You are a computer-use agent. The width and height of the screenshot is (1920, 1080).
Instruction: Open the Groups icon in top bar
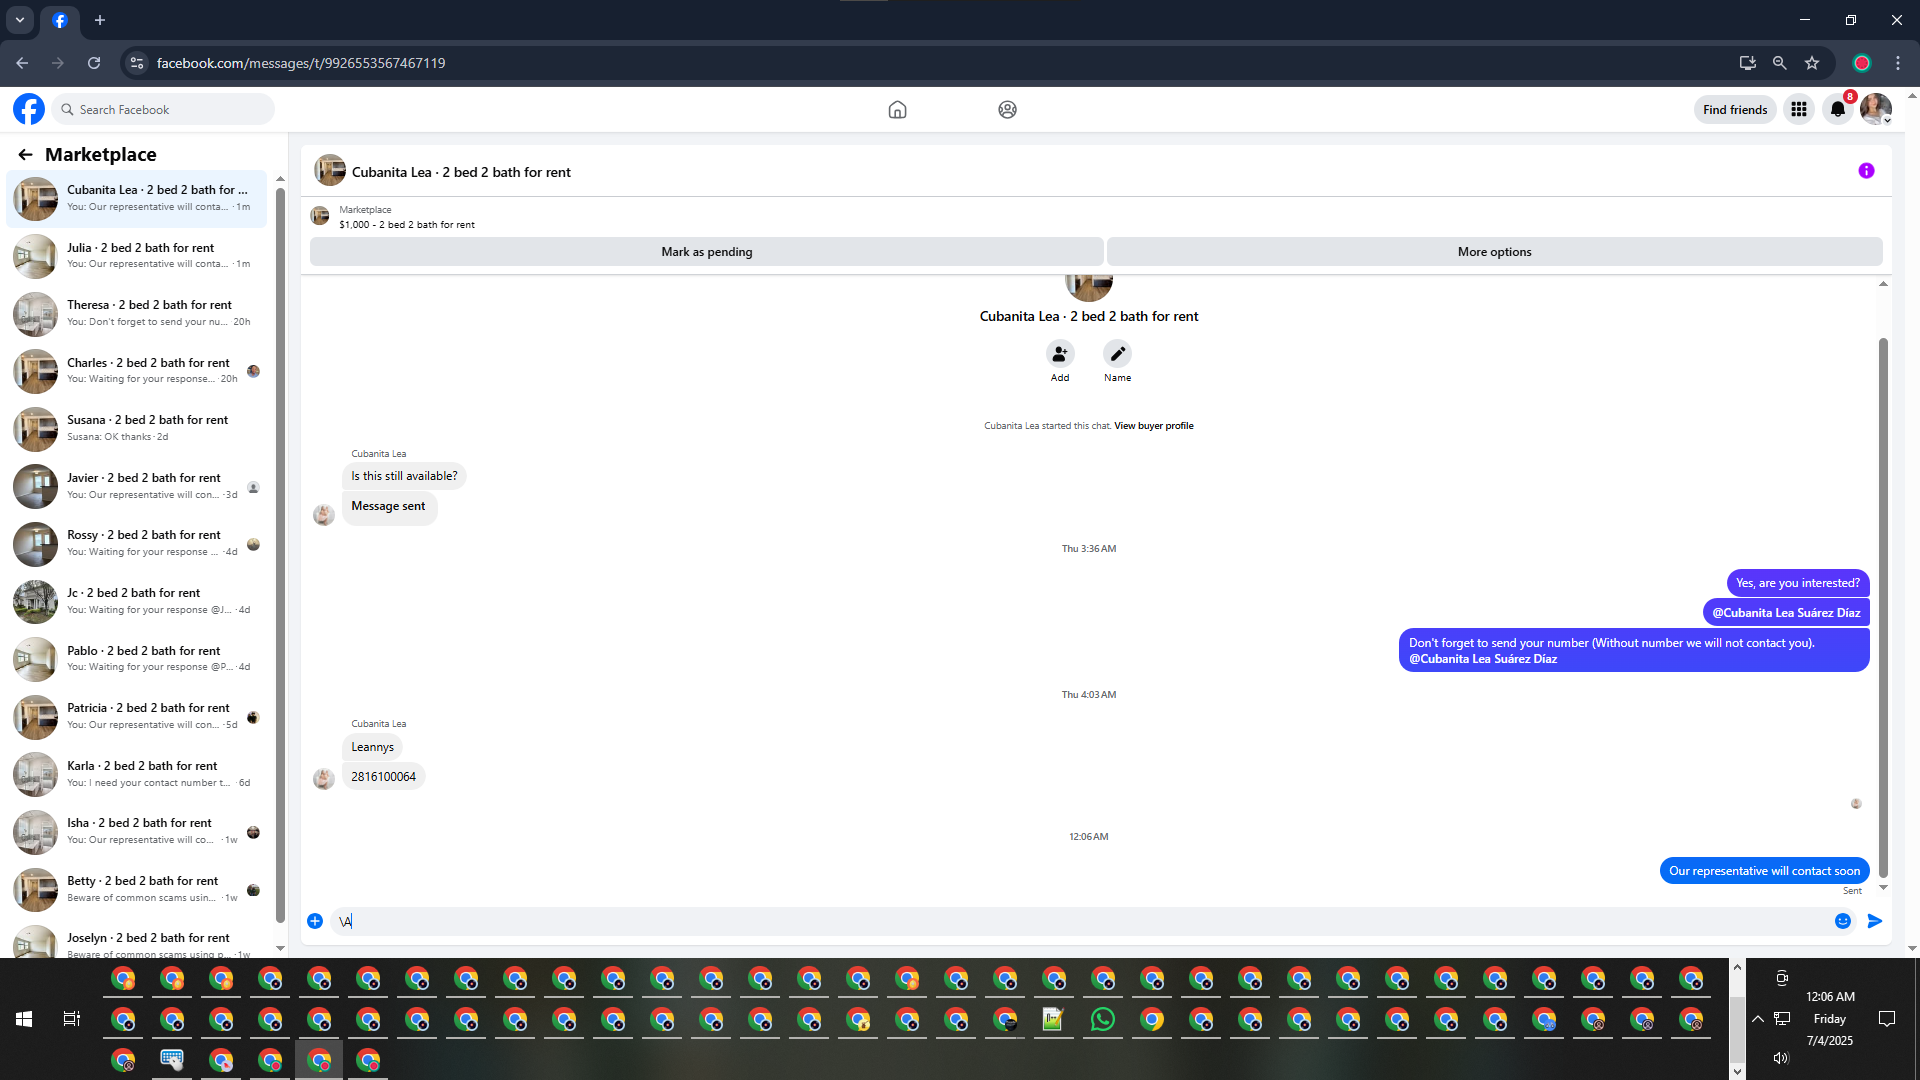click(1007, 110)
